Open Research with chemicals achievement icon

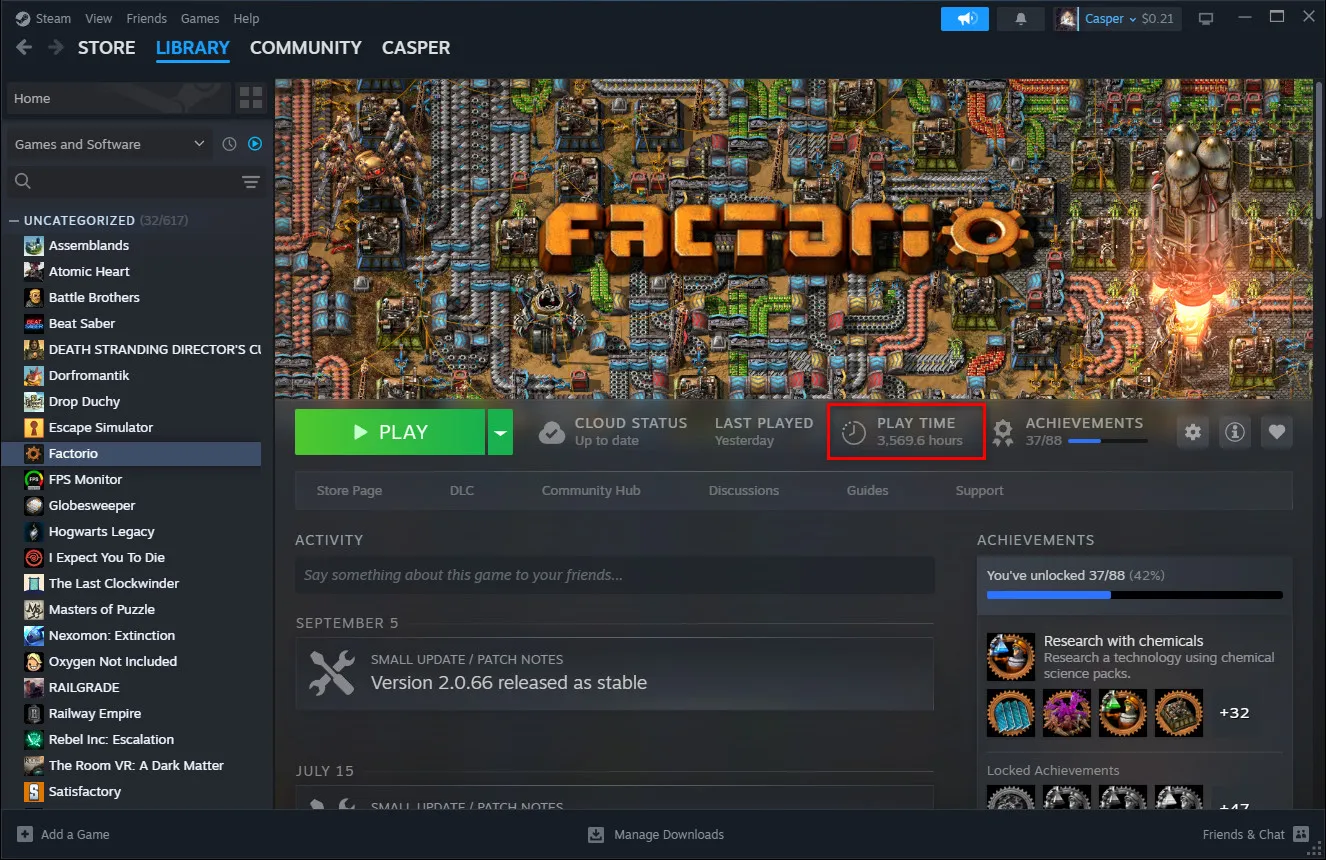pyautogui.click(x=1011, y=656)
